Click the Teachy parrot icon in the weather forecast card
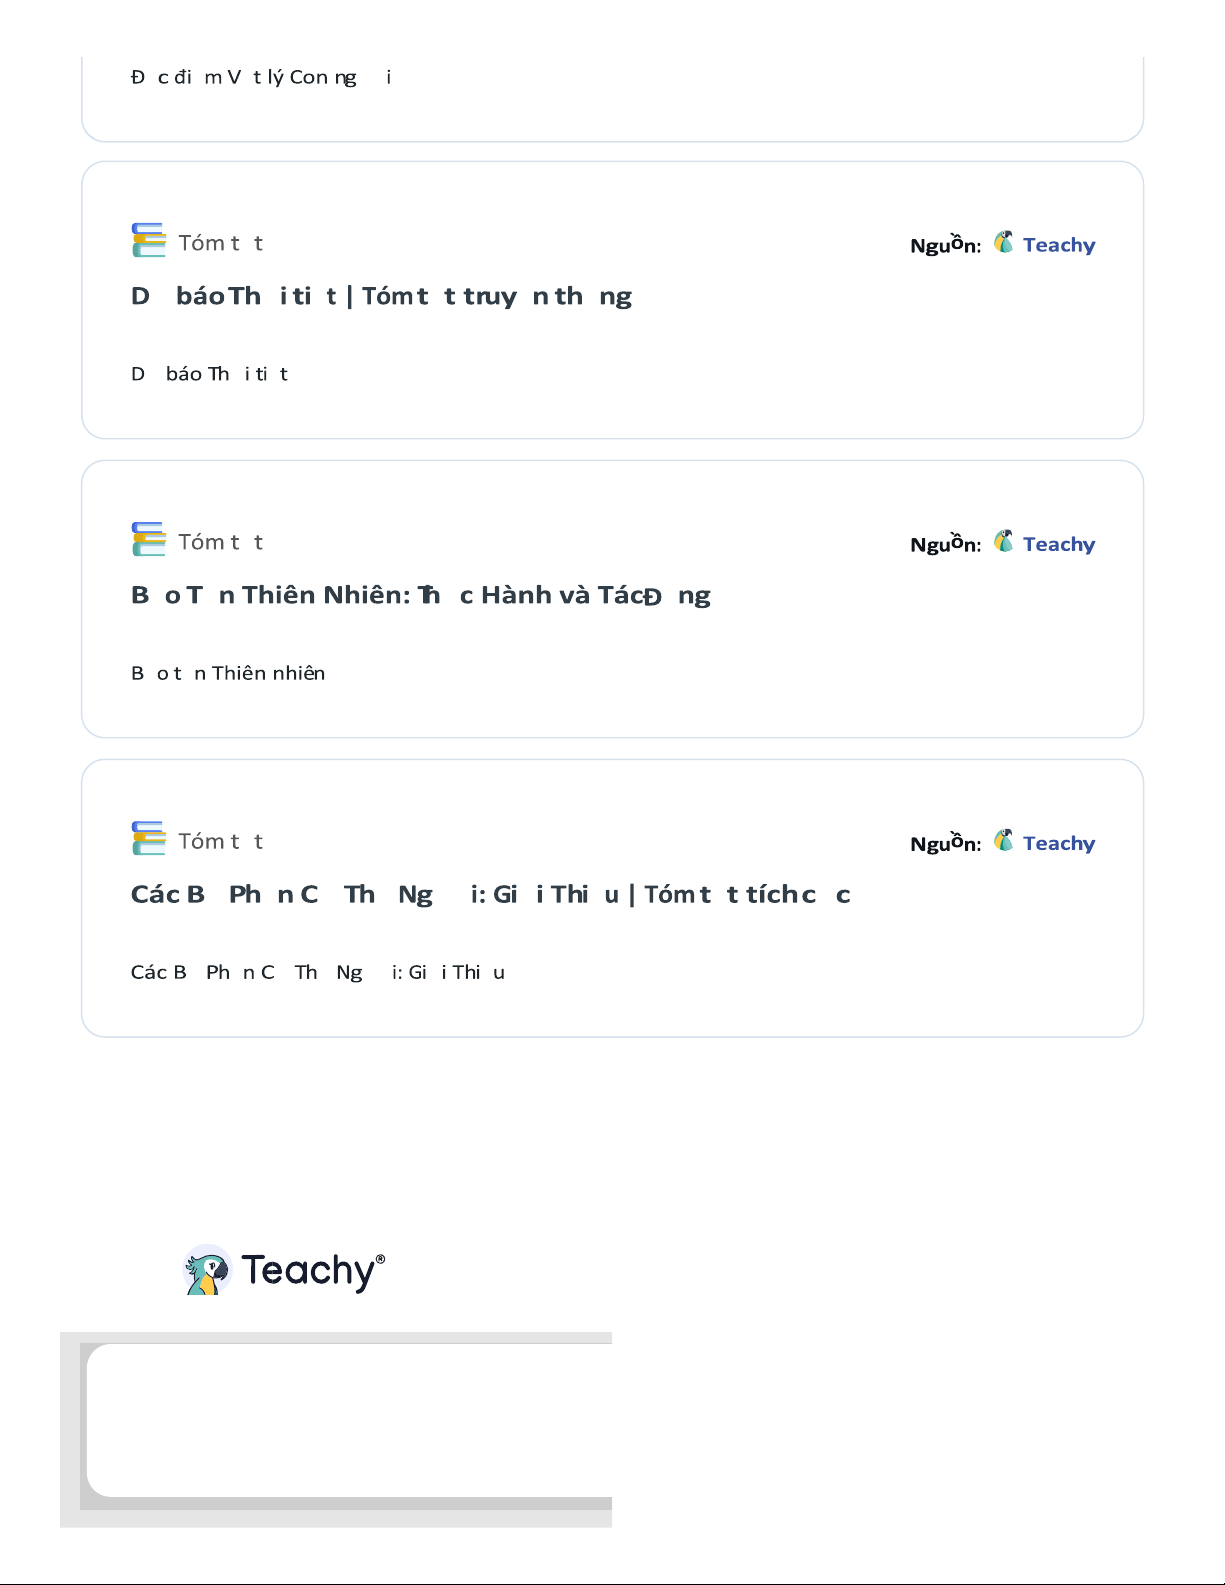This screenshot has width=1225, height=1585. point(1004,243)
